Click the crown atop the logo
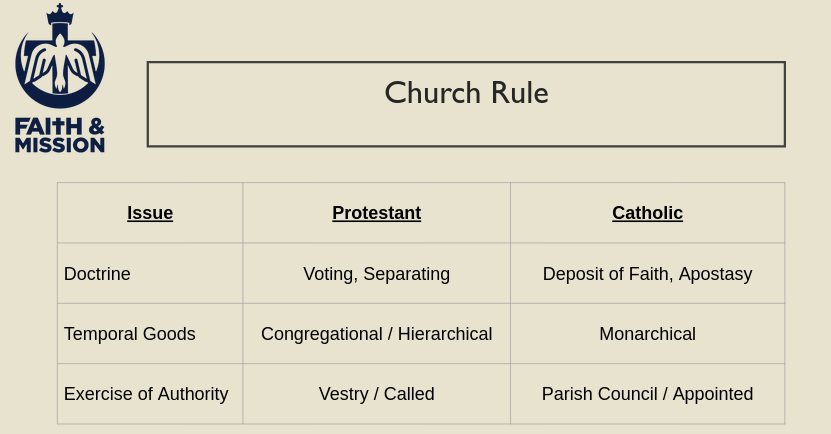Image resolution: width=831 pixels, height=434 pixels. (60, 15)
